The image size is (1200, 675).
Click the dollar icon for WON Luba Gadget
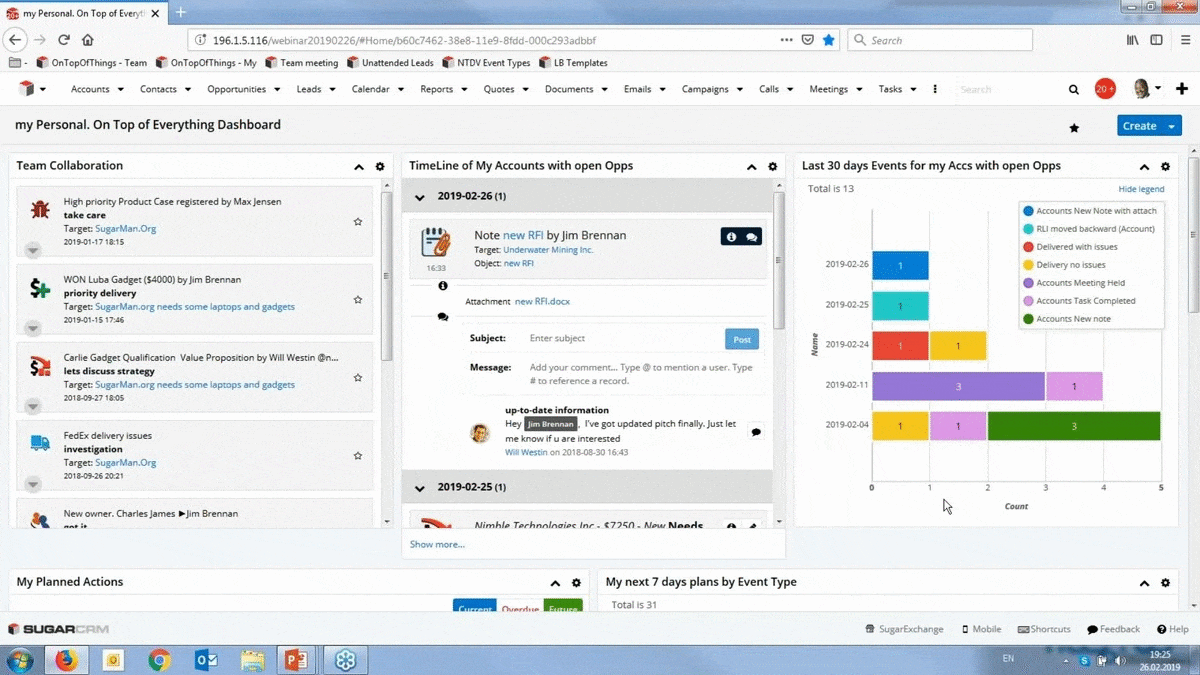(40, 289)
